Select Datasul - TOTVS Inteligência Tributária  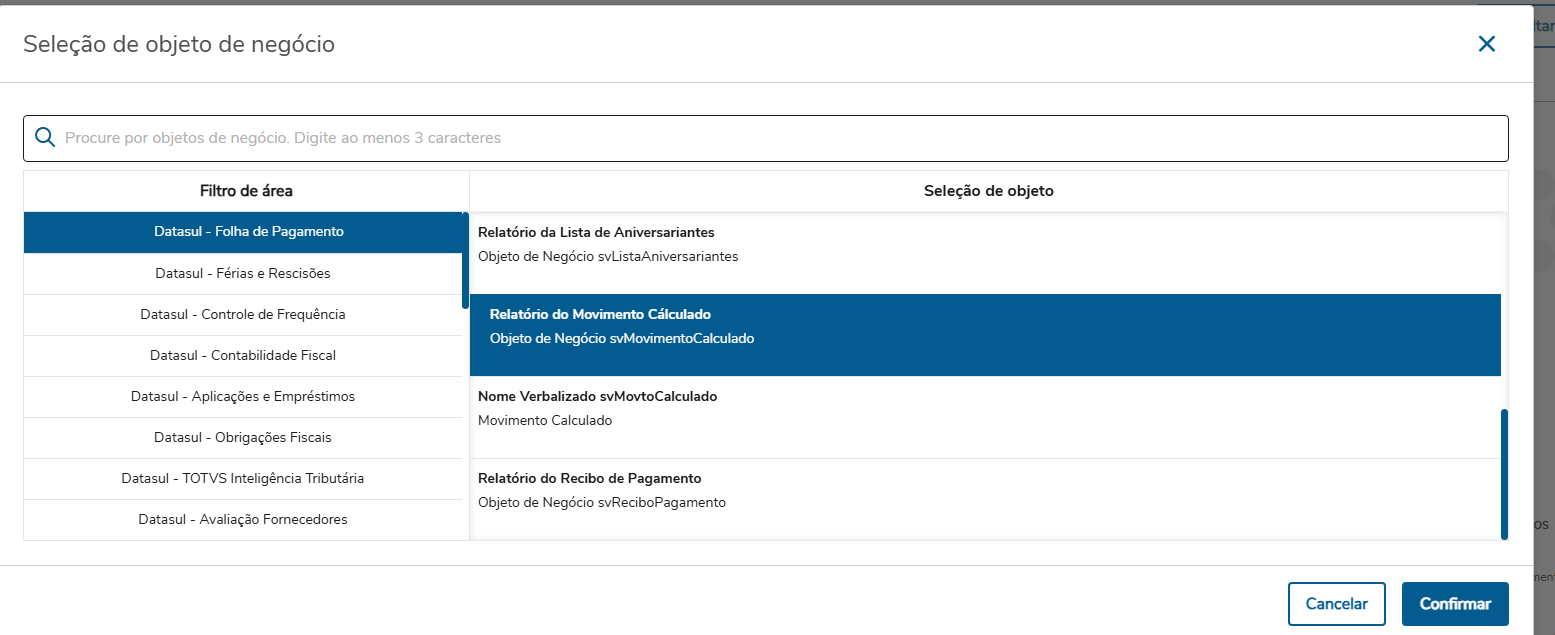tap(243, 478)
